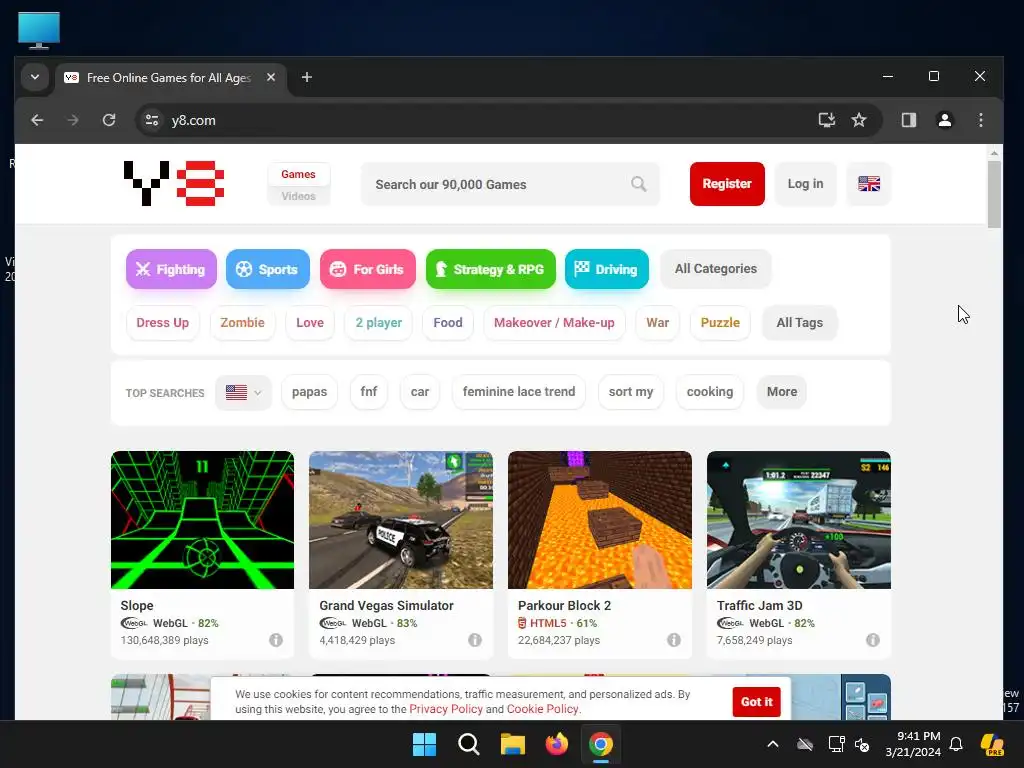
Task: Open the Chrome three-dot menu
Action: [981, 120]
